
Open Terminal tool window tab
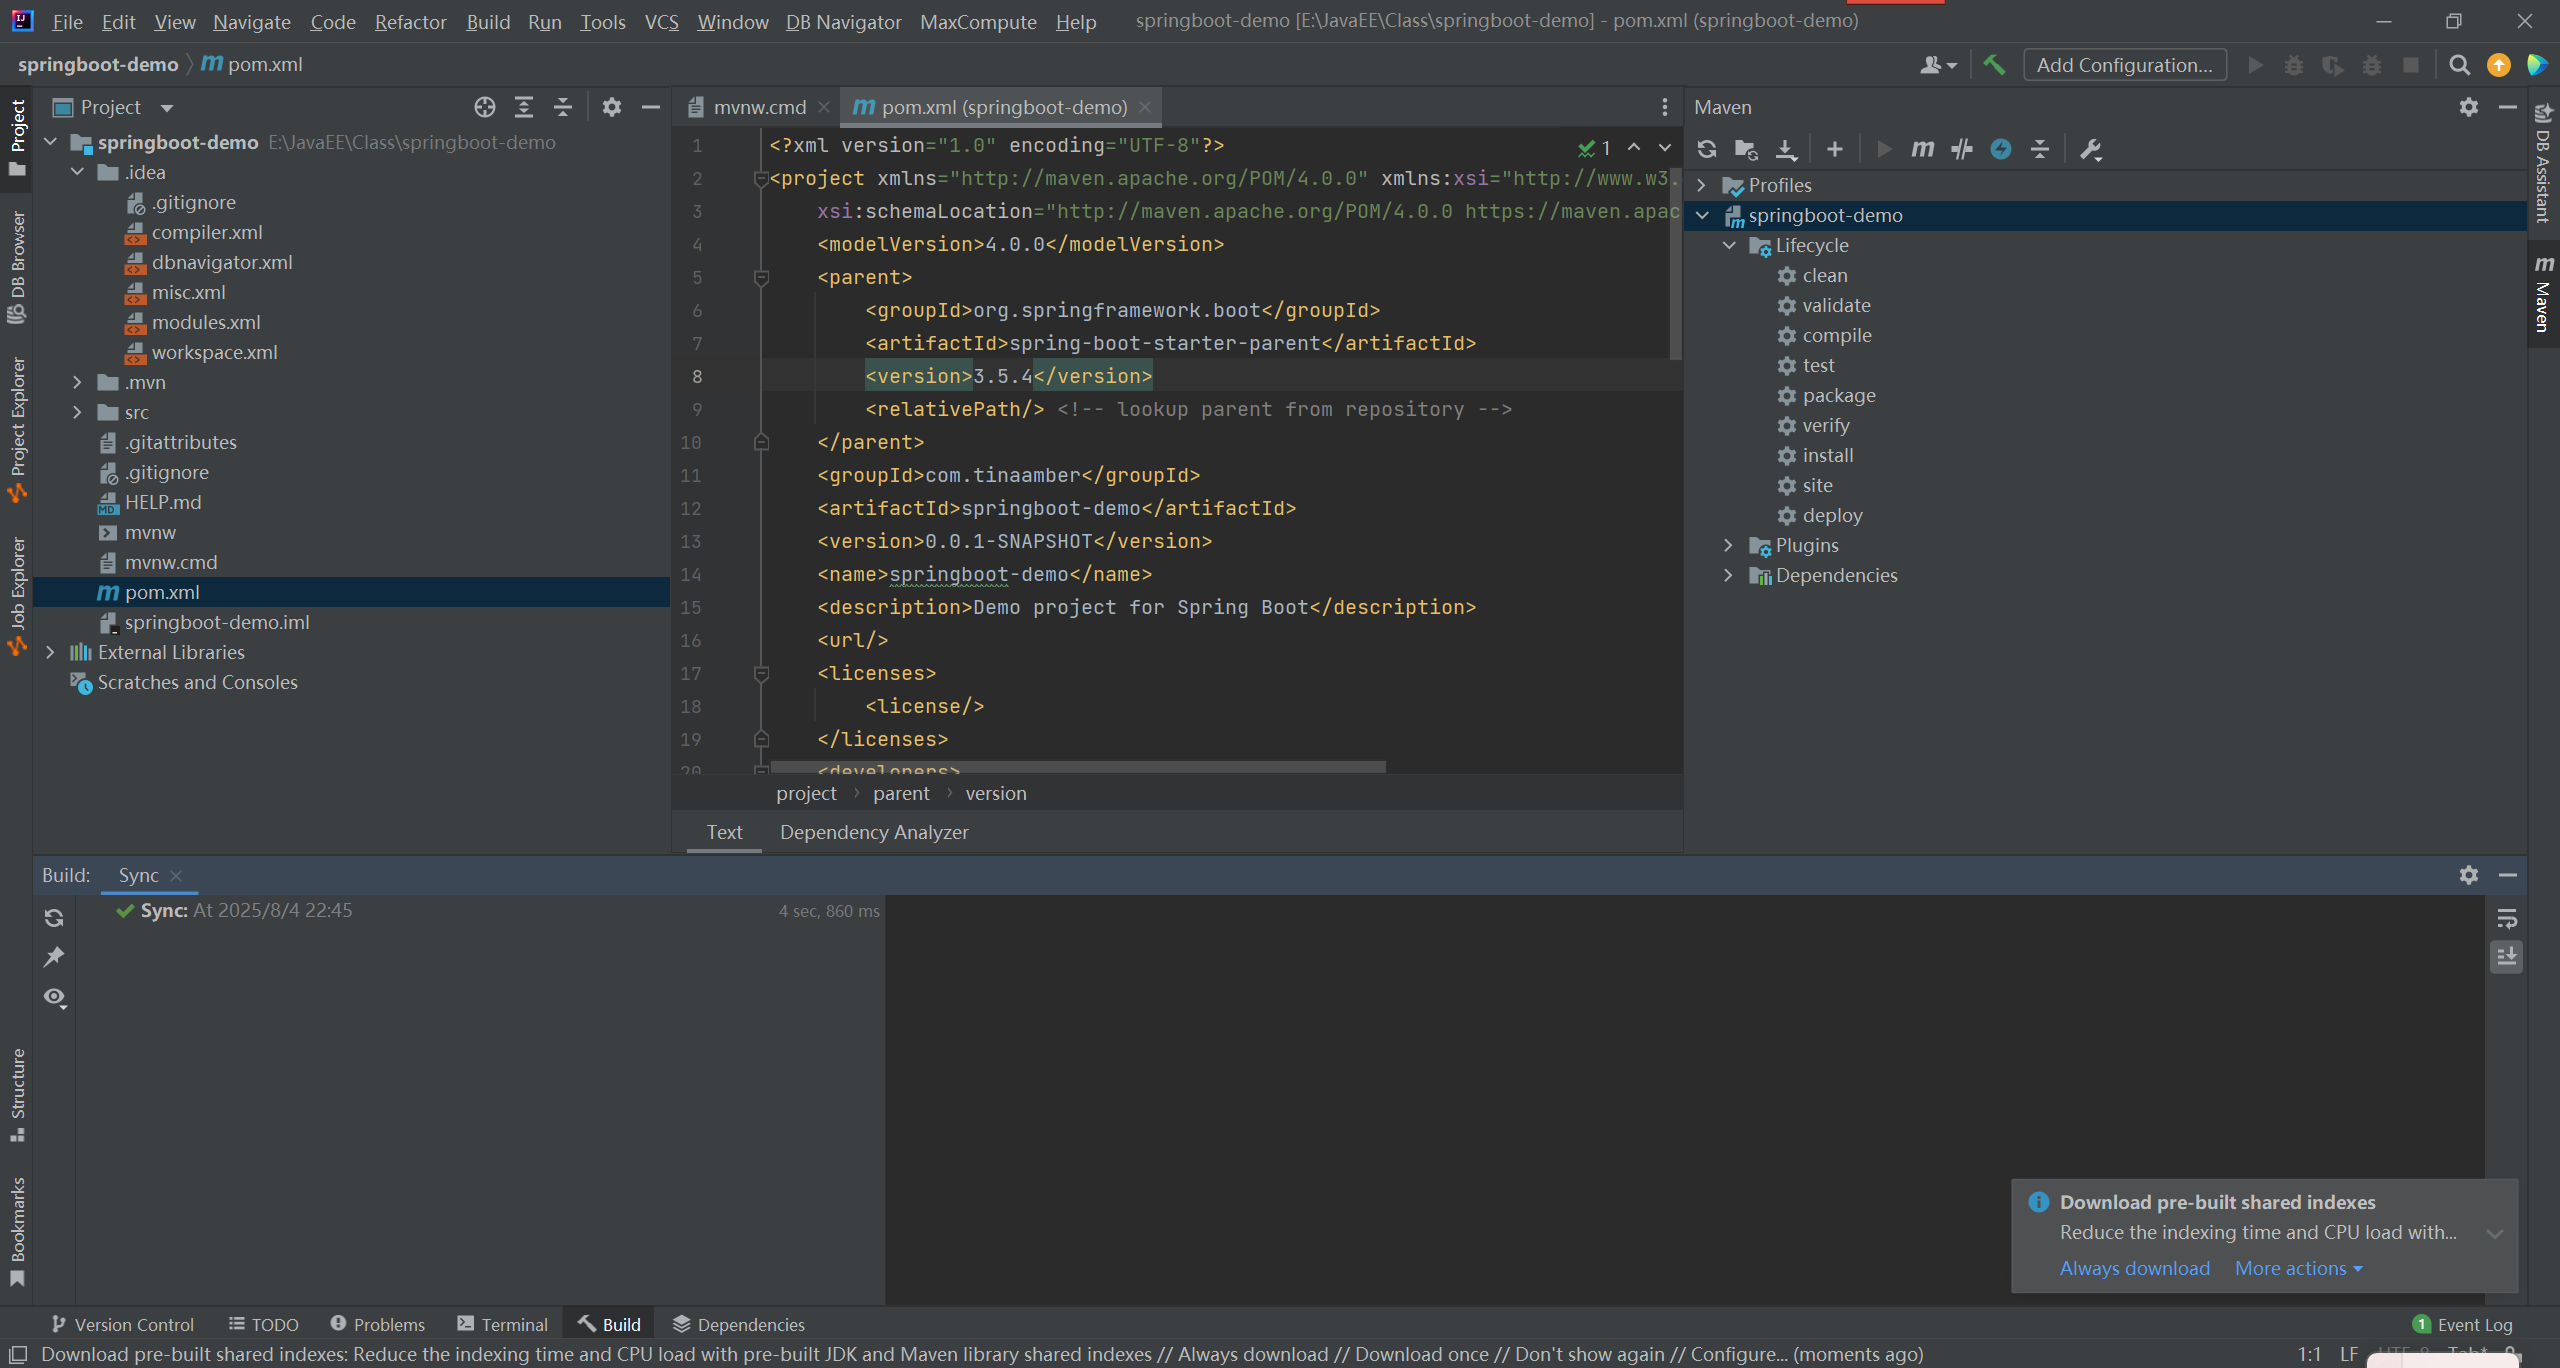click(x=502, y=1324)
